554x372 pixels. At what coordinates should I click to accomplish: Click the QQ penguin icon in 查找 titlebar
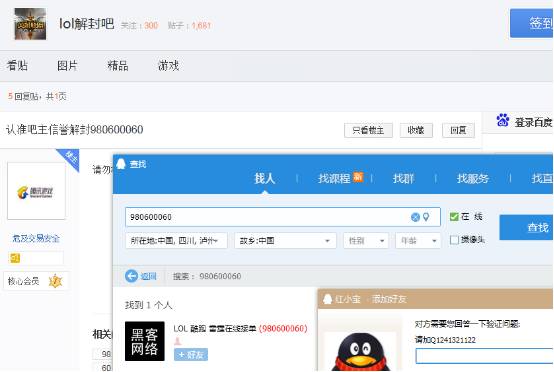[121, 164]
